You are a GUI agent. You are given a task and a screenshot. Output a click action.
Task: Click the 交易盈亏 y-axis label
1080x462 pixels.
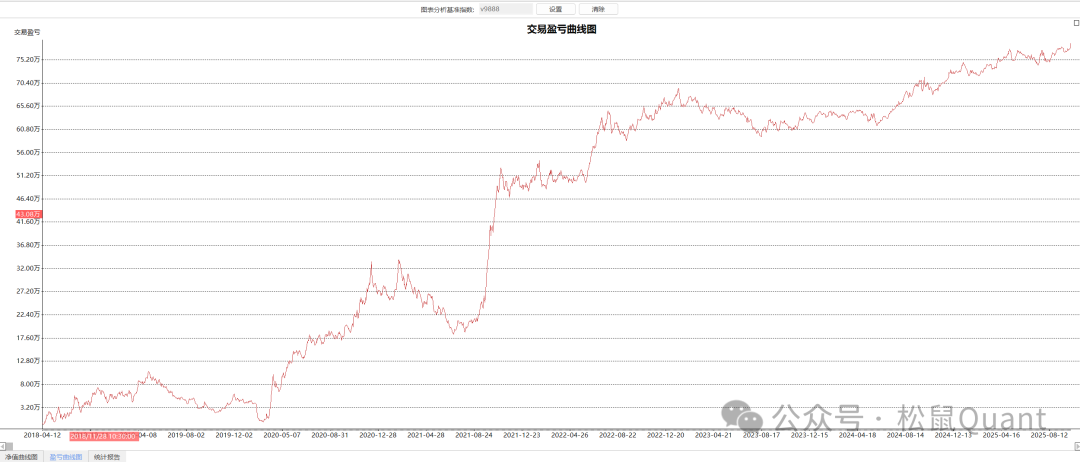coord(27,32)
